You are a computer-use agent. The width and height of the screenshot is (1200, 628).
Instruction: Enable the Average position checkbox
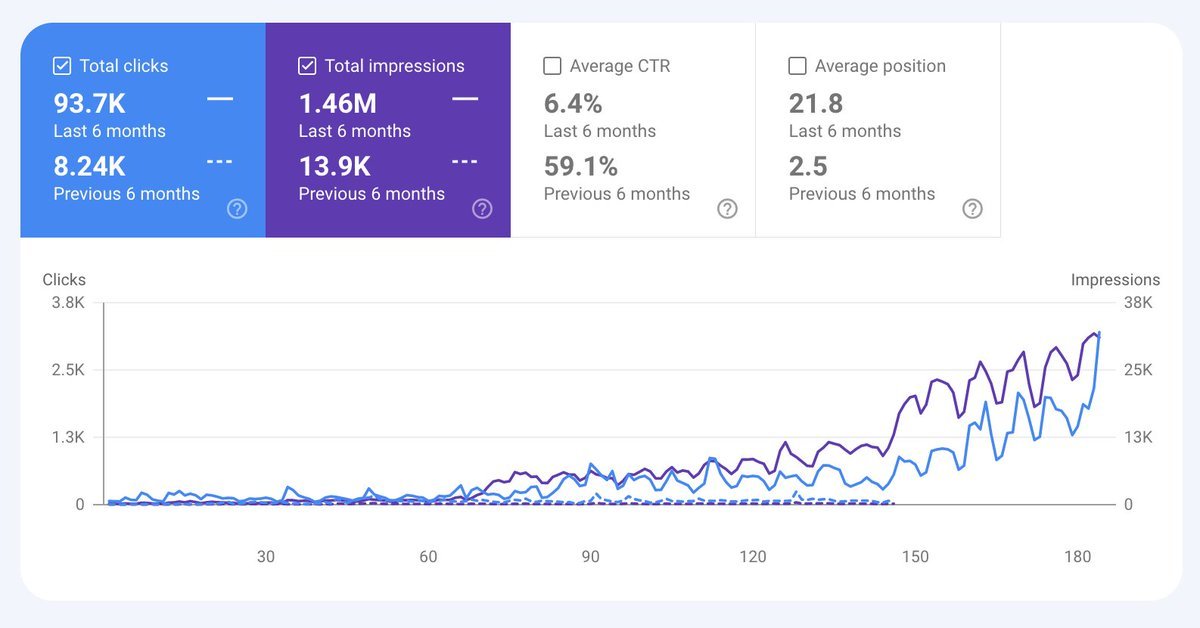click(797, 66)
